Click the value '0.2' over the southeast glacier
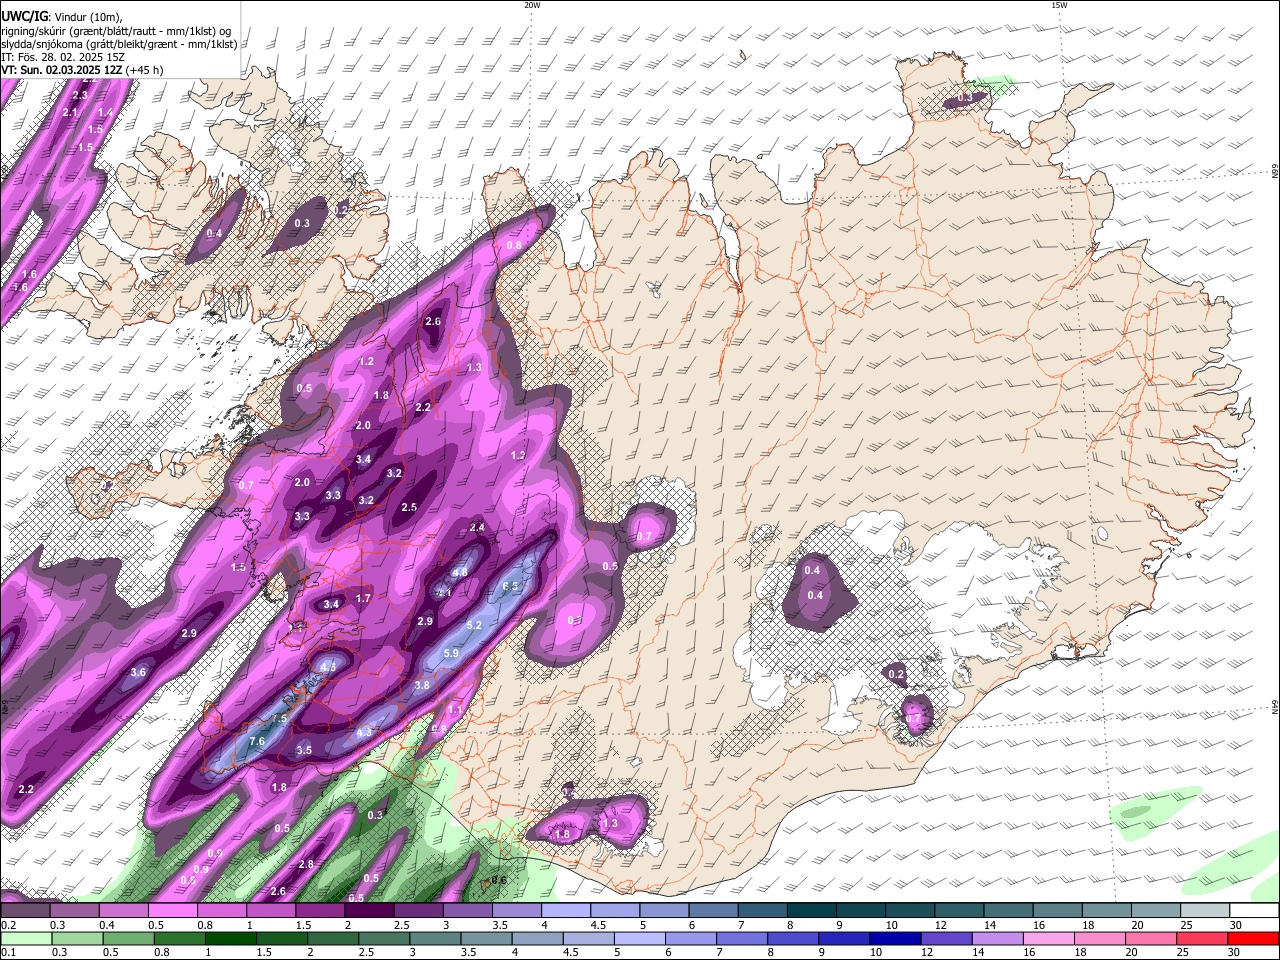Image resolution: width=1280 pixels, height=960 pixels. pos(896,675)
